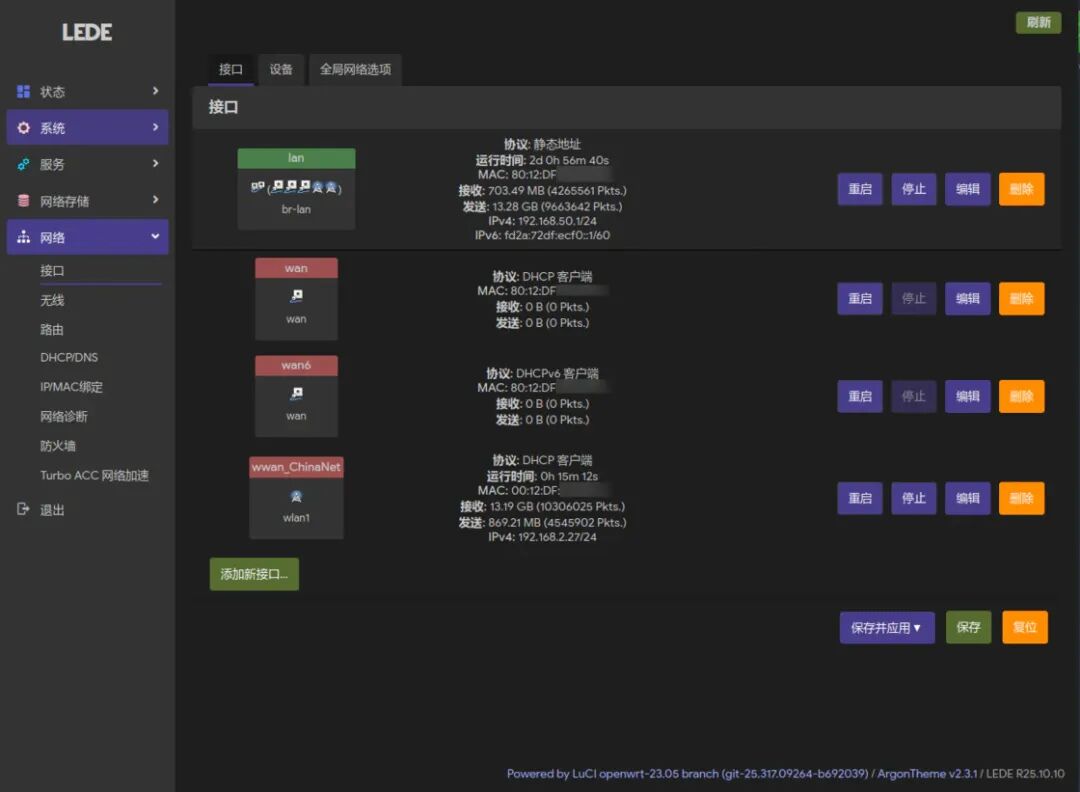
Task: Open the IP/MAC绑定 submenu item
Action: pos(72,387)
